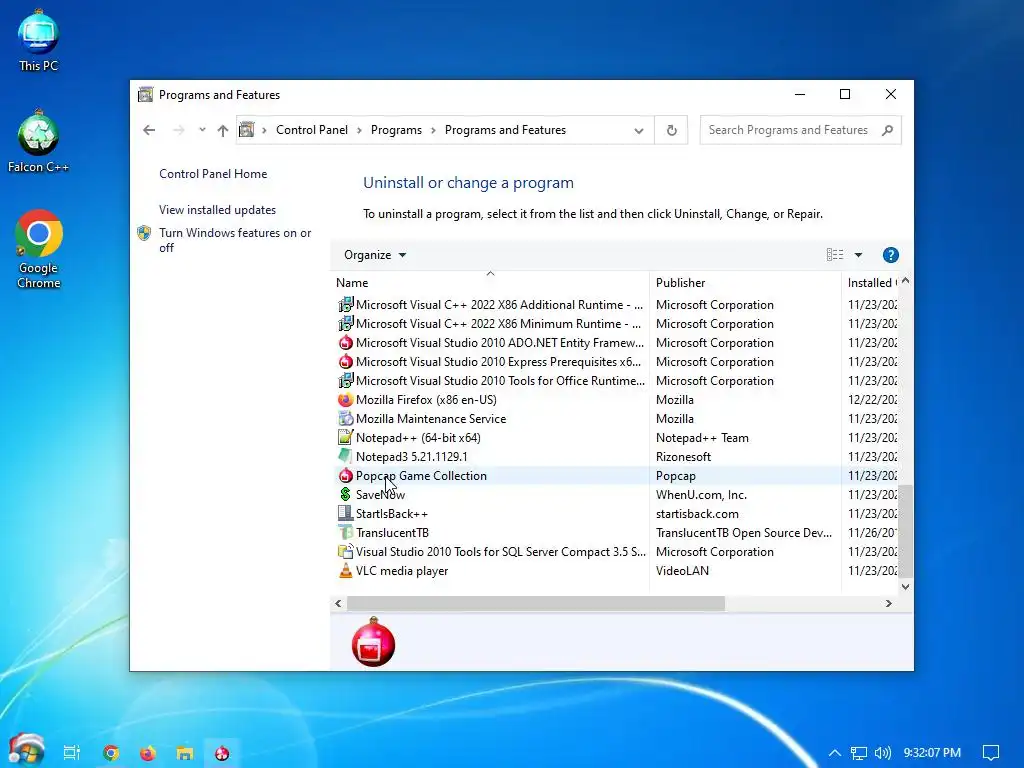Click the Back navigation arrow

[149, 130]
